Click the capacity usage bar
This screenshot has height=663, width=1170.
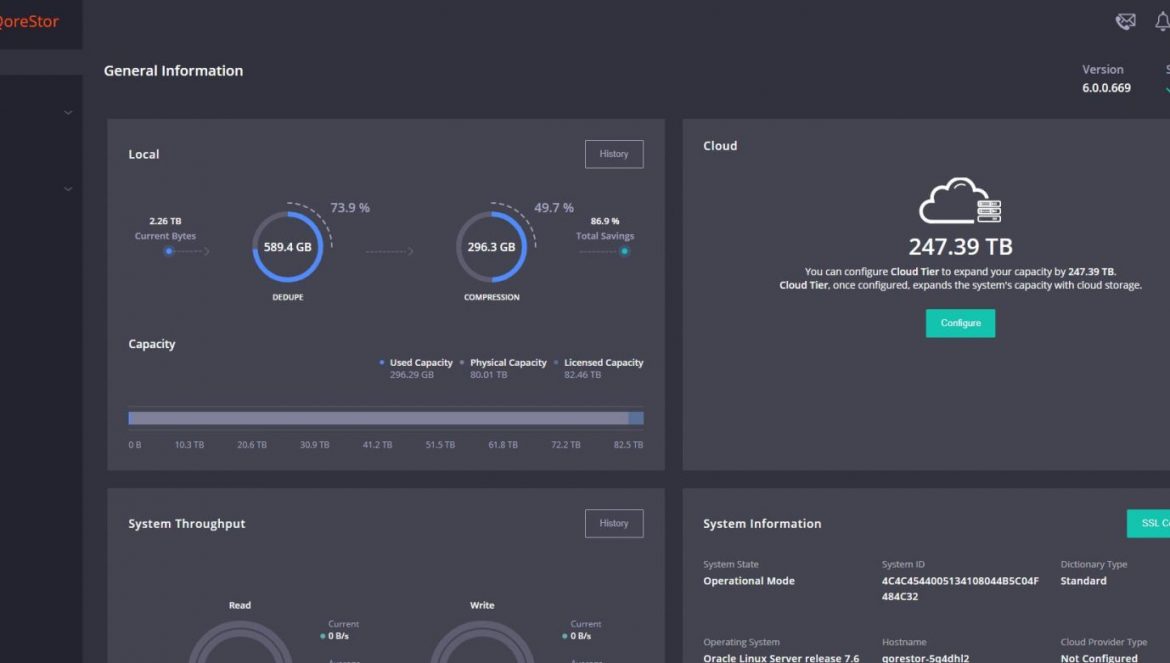(x=386, y=418)
